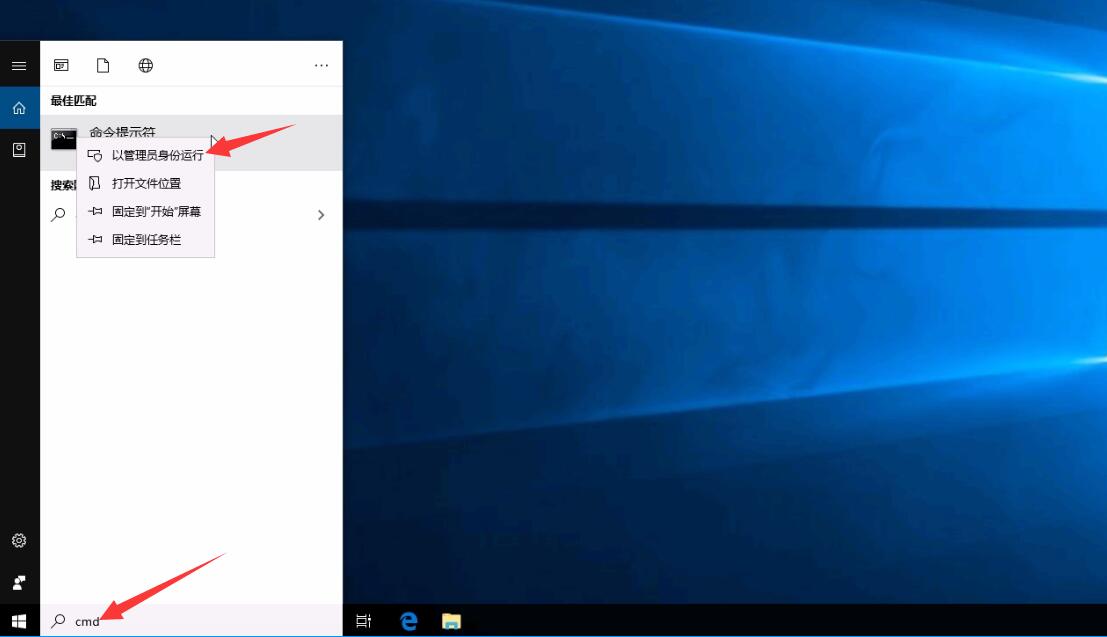This screenshot has width=1107, height=637.
Task: Select the Home icon in sidebar
Action: [19, 108]
